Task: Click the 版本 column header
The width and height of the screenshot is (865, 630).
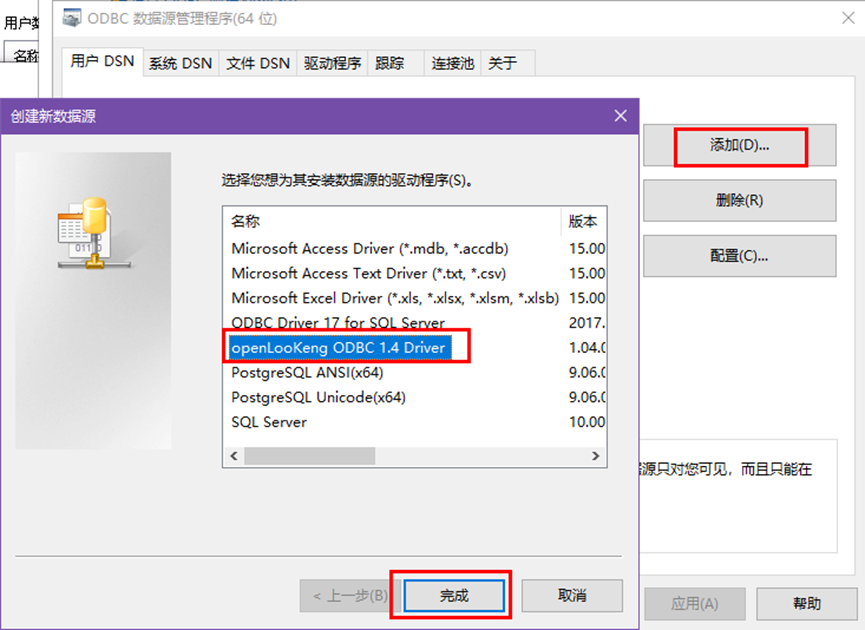Action: 584,222
